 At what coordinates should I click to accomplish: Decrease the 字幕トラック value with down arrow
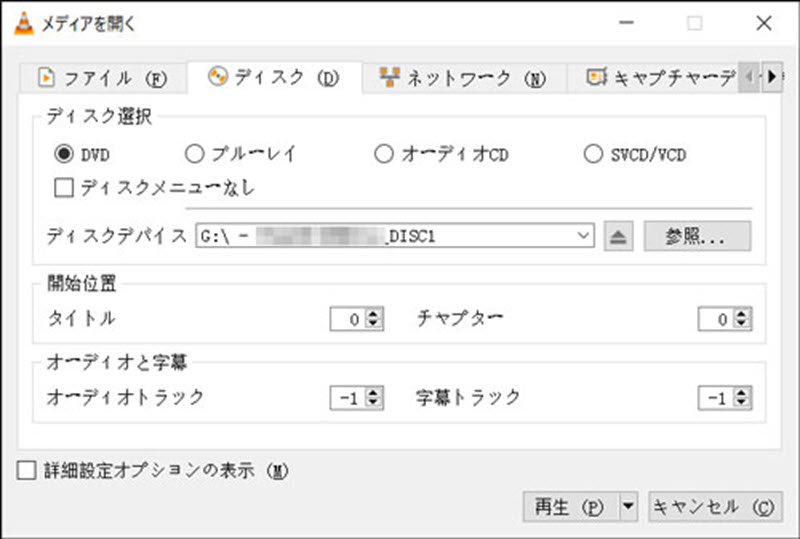point(741,403)
